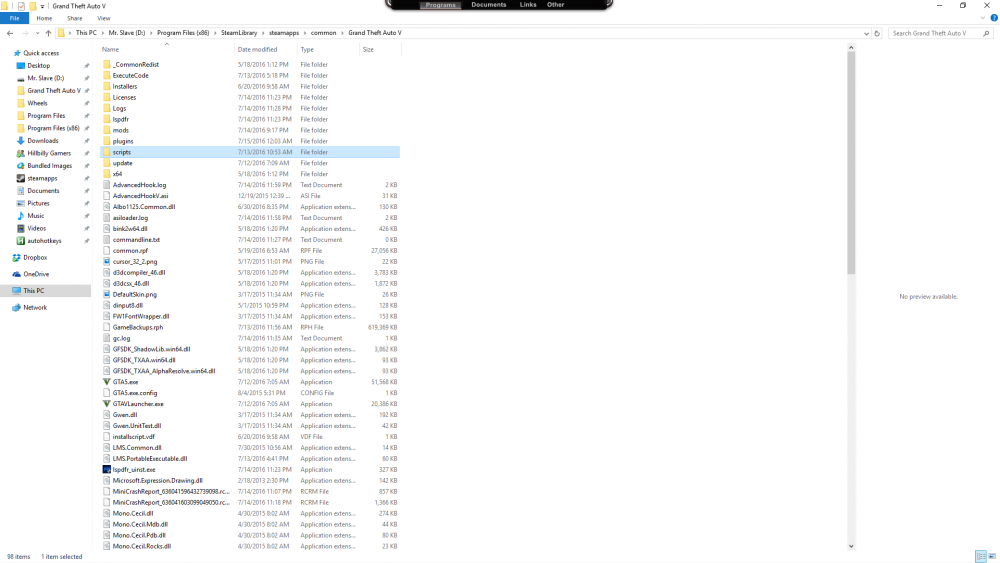Open recent locations dropdown arrow

pos(37,33)
